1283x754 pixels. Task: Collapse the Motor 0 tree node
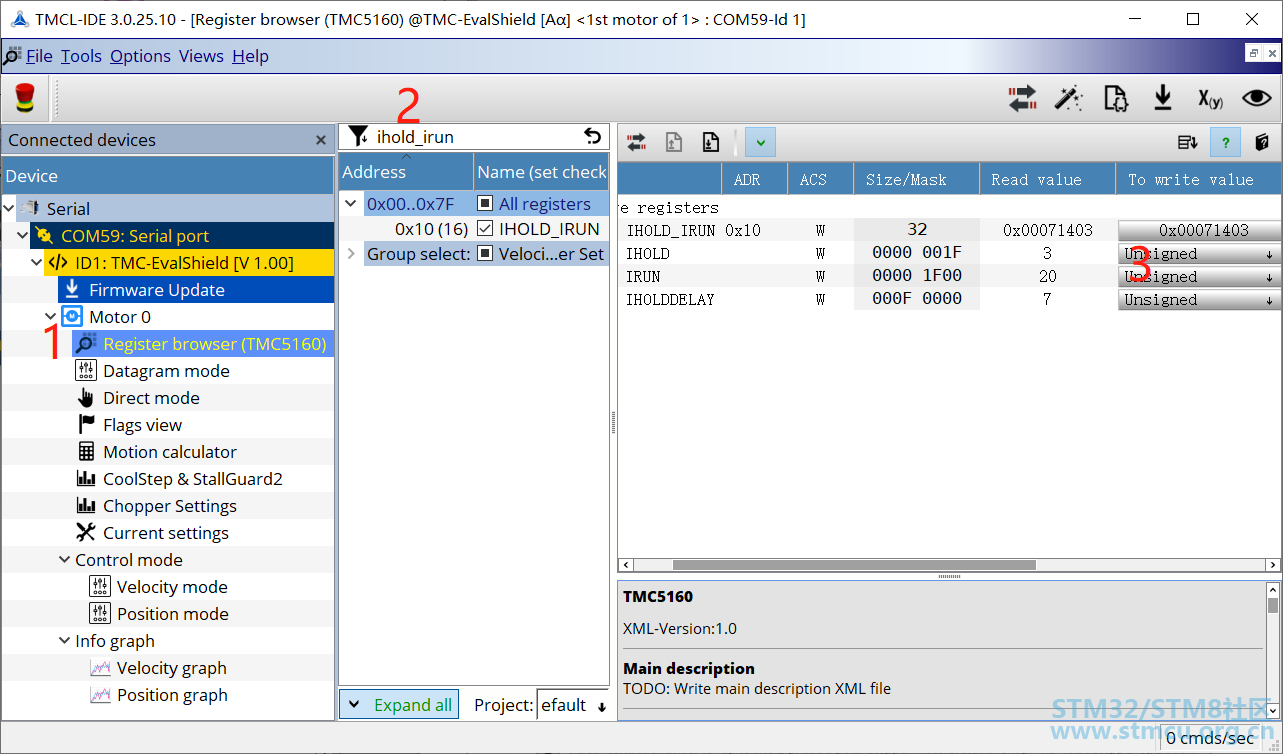point(51,317)
